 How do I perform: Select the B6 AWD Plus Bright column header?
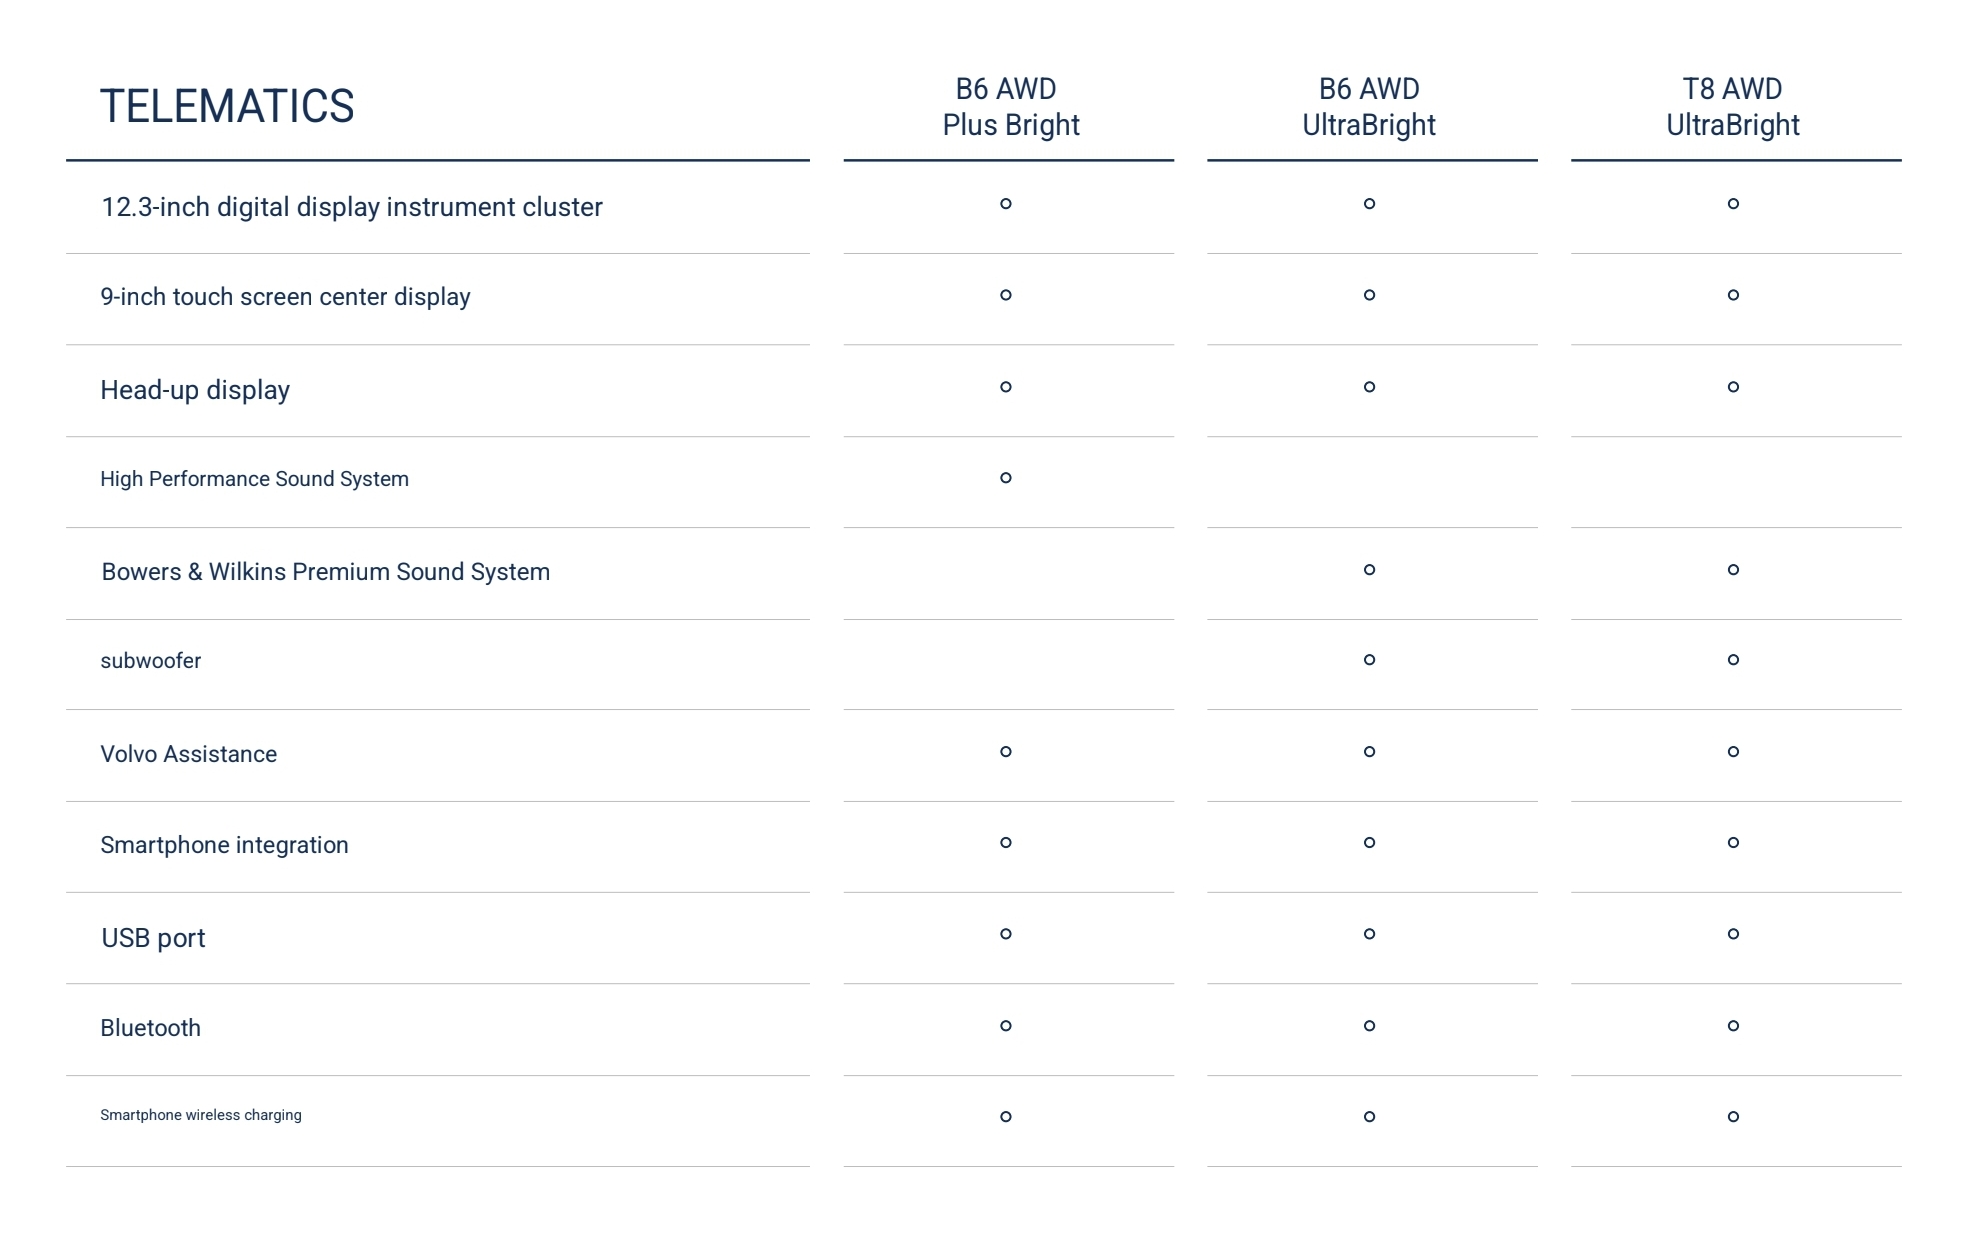click(1010, 107)
